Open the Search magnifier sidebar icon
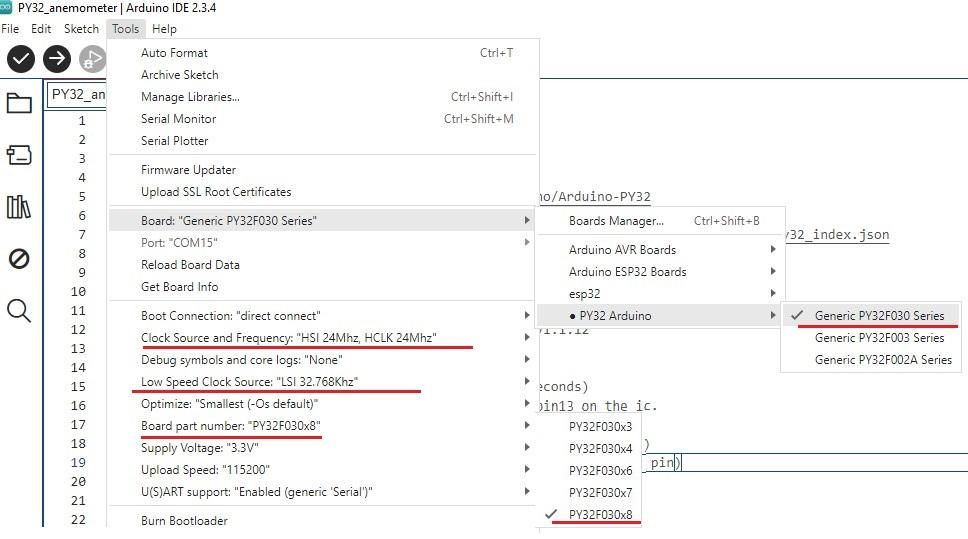 pos(19,311)
